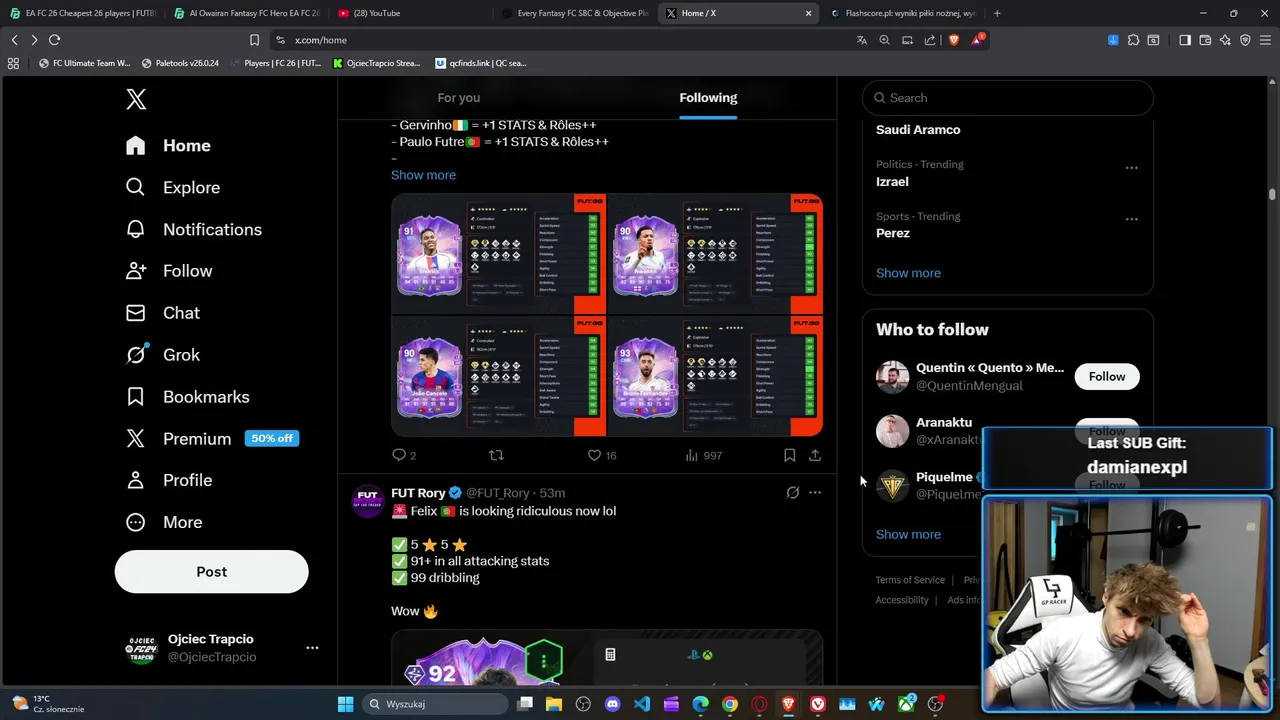Open the 91-rated player card image
This screenshot has width=1280, height=720.
point(498,254)
